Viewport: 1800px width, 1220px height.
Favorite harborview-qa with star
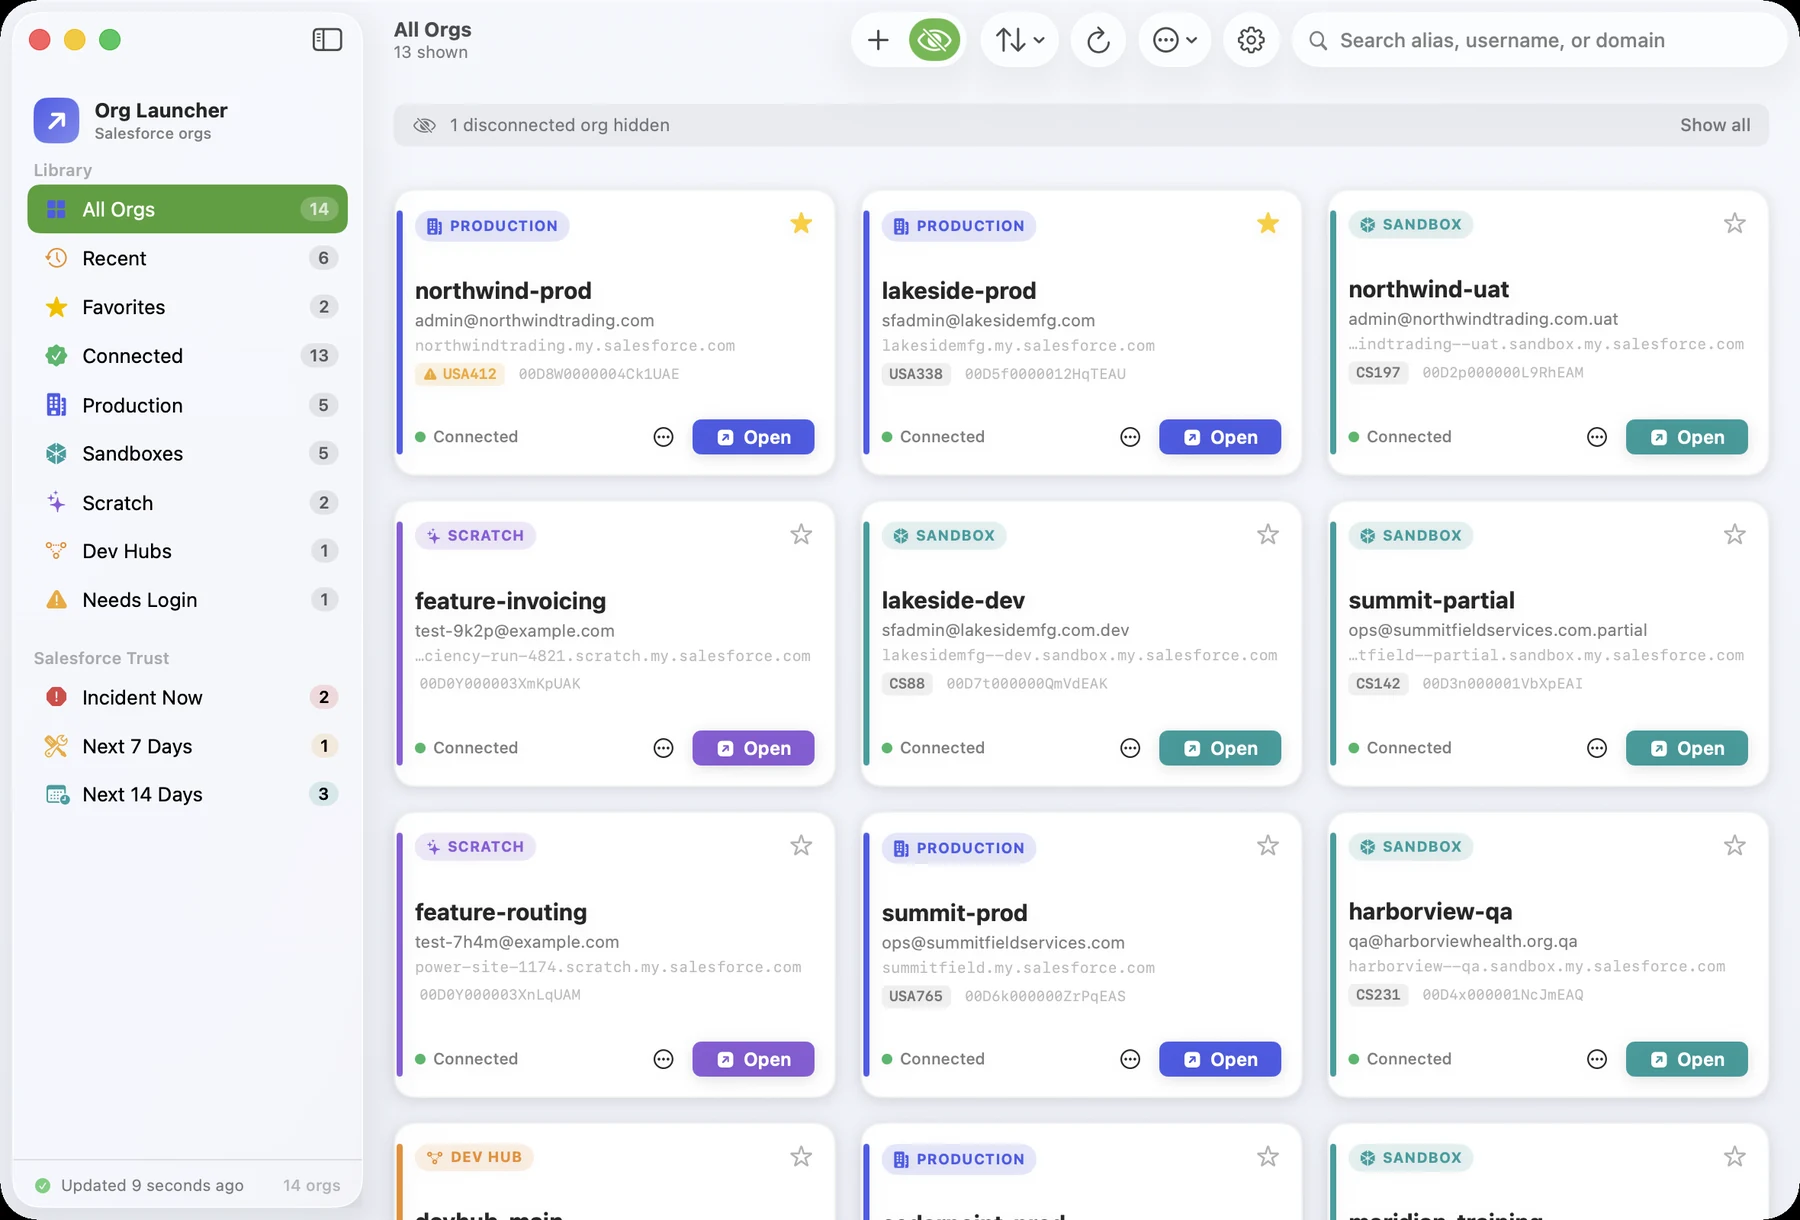click(x=1735, y=845)
